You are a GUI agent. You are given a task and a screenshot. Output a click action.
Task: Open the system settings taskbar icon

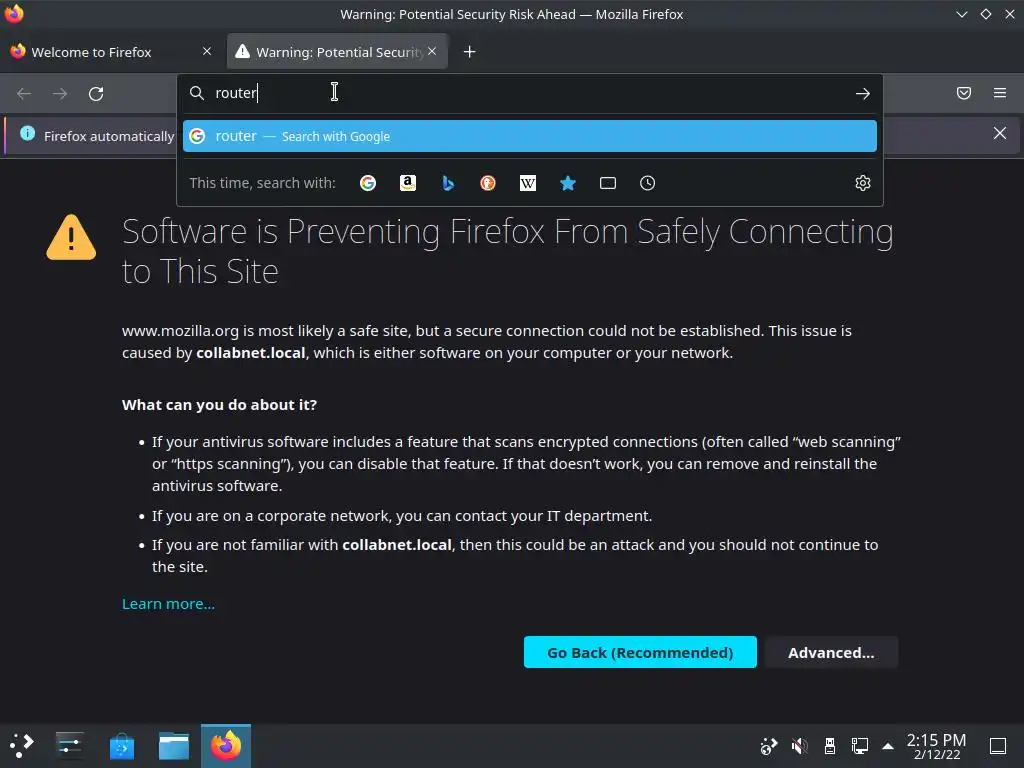tap(69, 745)
